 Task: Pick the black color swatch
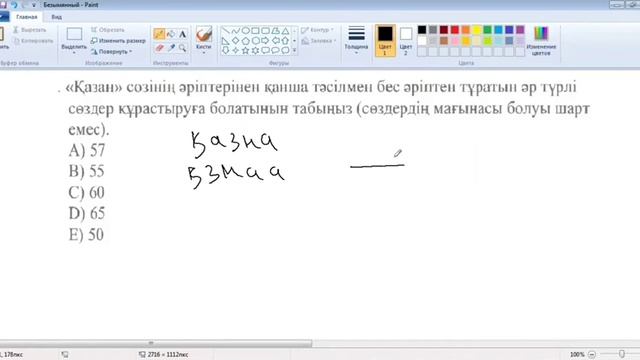coord(422,29)
